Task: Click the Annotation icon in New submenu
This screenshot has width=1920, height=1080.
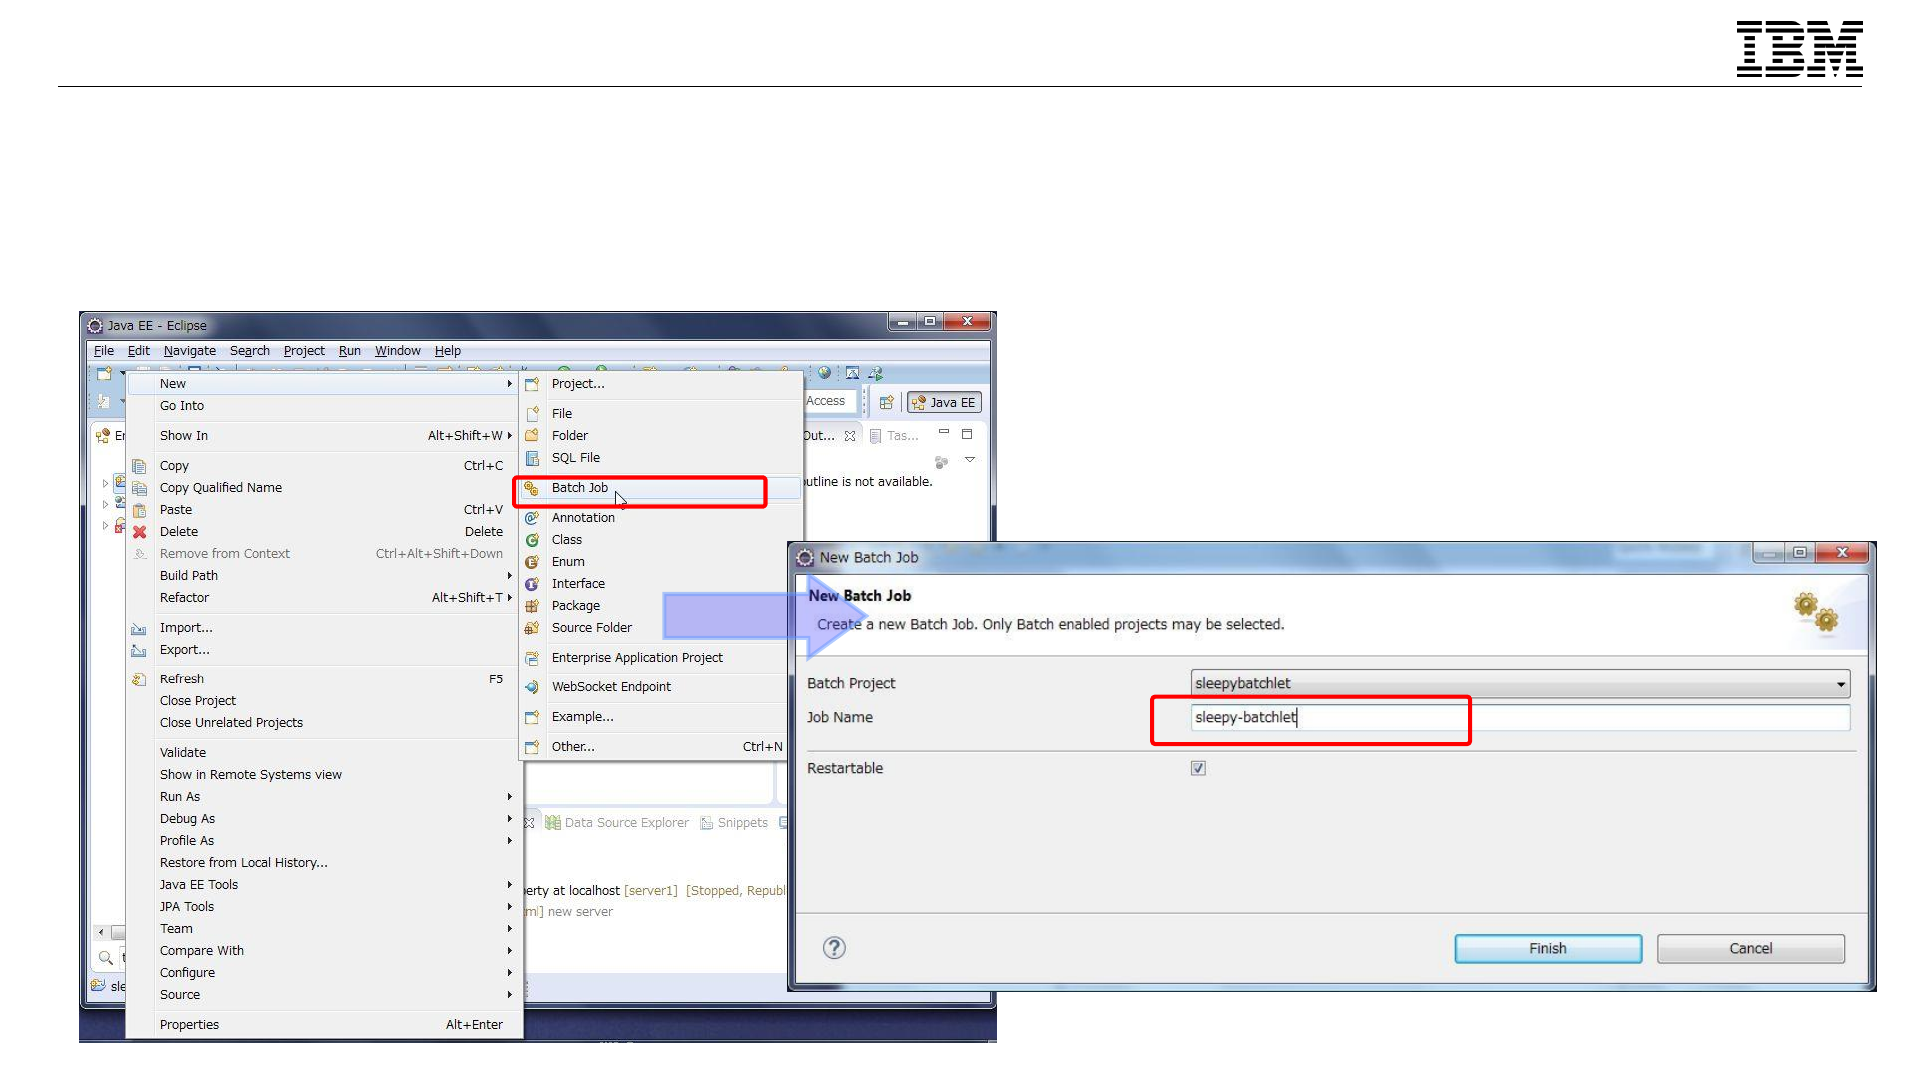Action: coord(532,518)
